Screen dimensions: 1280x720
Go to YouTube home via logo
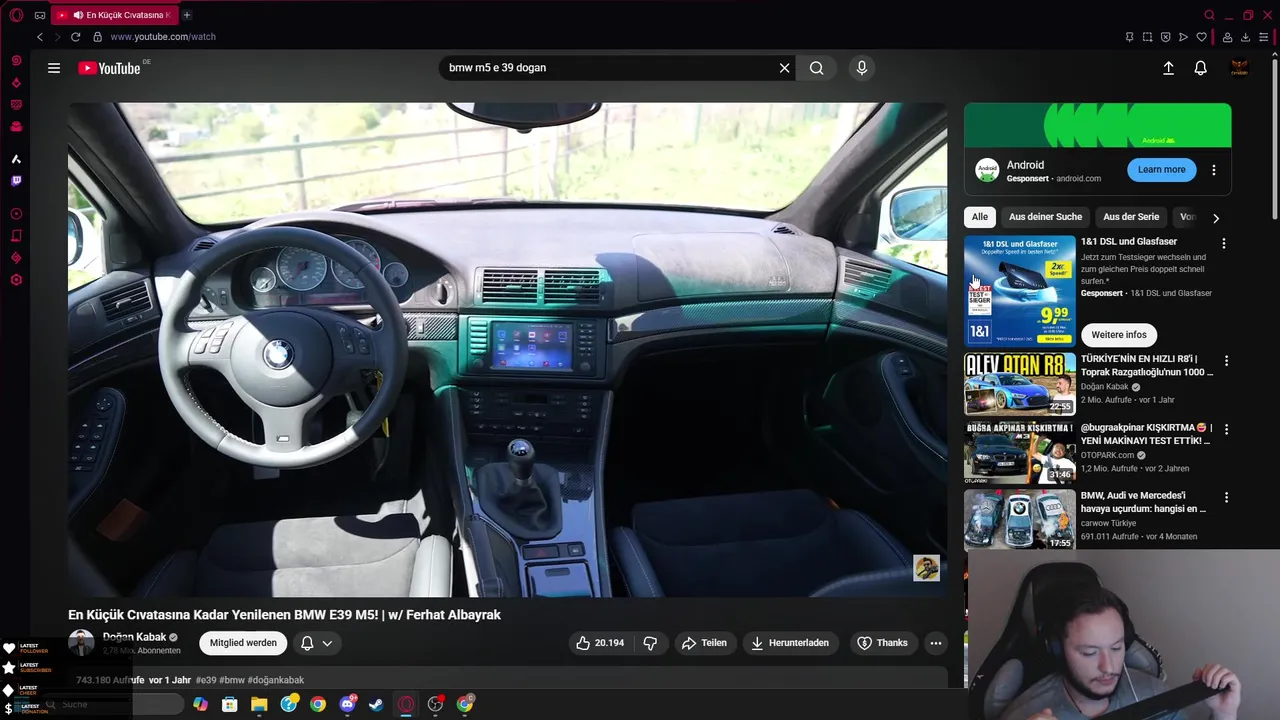click(x=110, y=68)
